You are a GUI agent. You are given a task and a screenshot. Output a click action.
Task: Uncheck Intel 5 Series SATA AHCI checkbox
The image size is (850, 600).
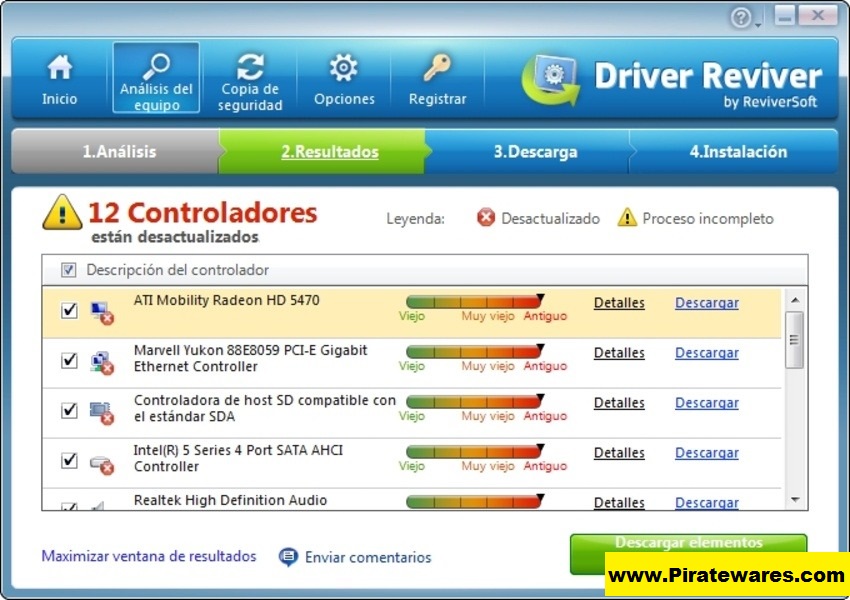(x=69, y=461)
